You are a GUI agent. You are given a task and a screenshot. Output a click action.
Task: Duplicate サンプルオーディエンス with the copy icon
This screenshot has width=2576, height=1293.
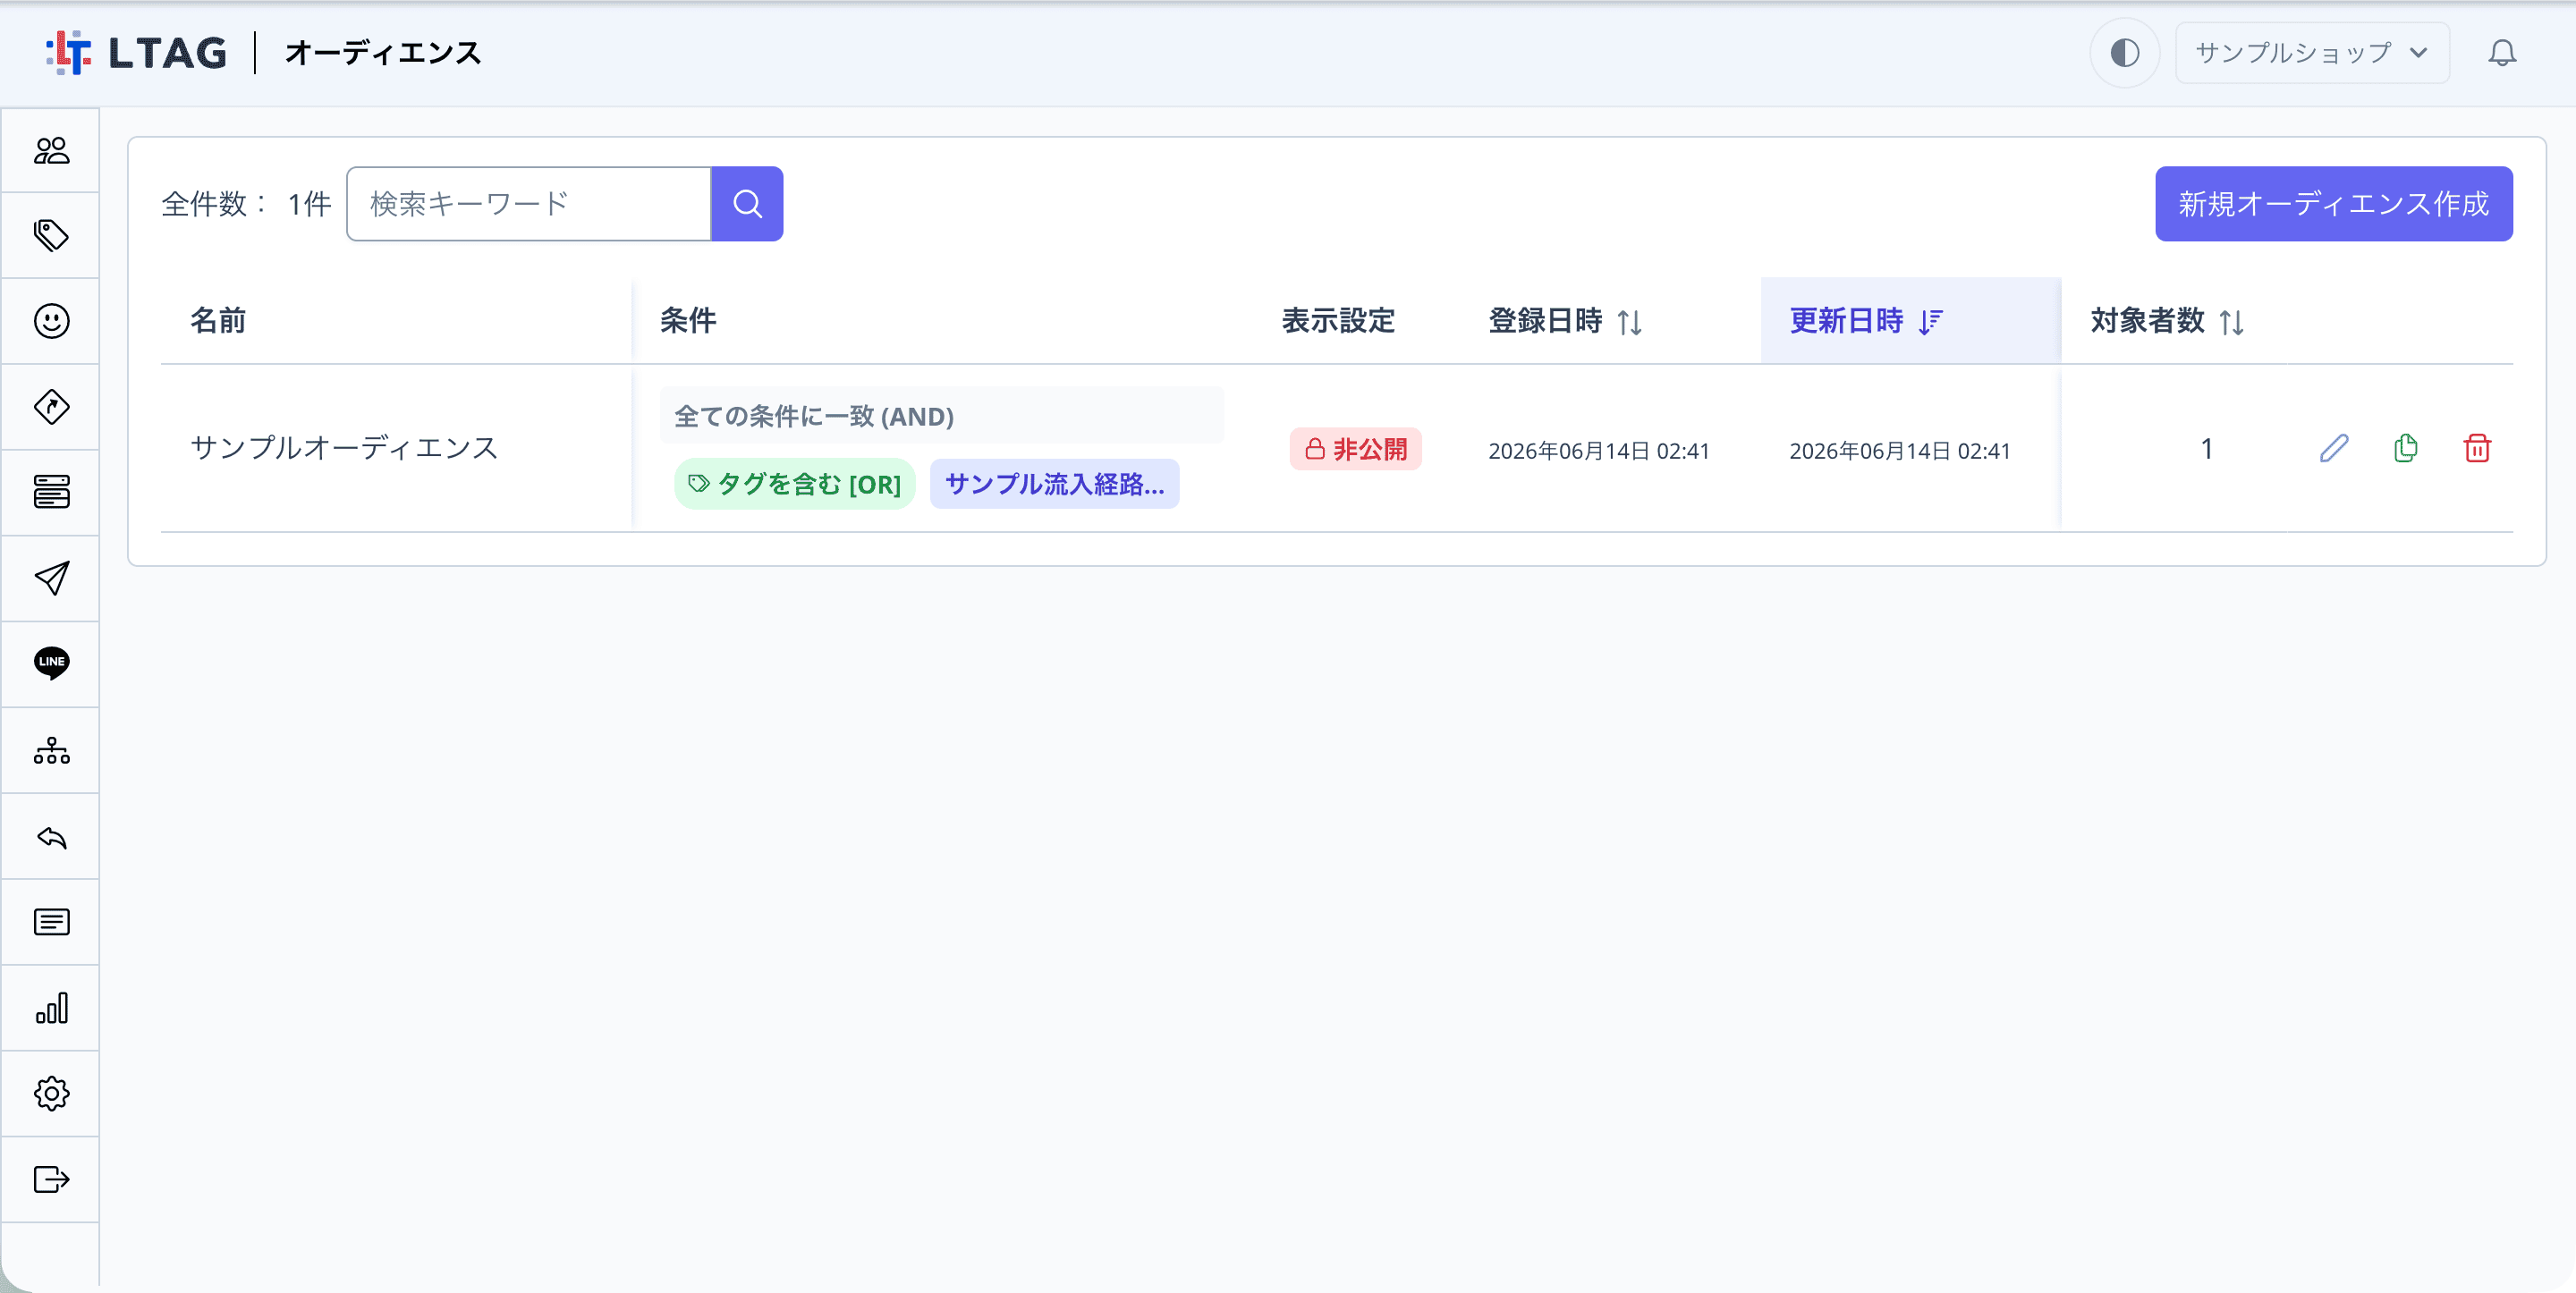(2405, 448)
